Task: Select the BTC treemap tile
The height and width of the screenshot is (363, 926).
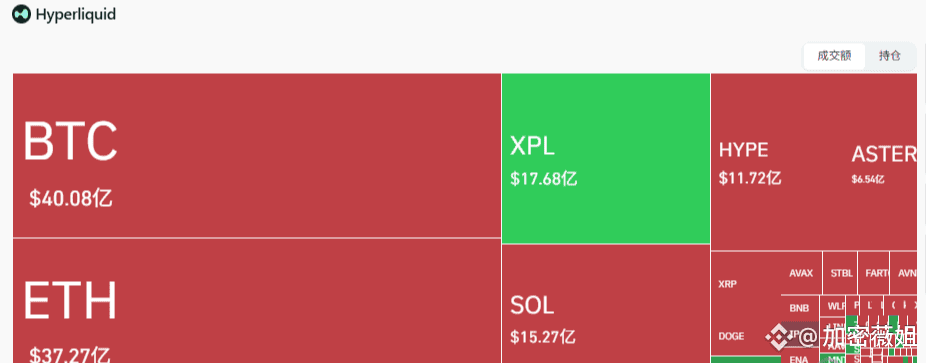Action: (257, 155)
